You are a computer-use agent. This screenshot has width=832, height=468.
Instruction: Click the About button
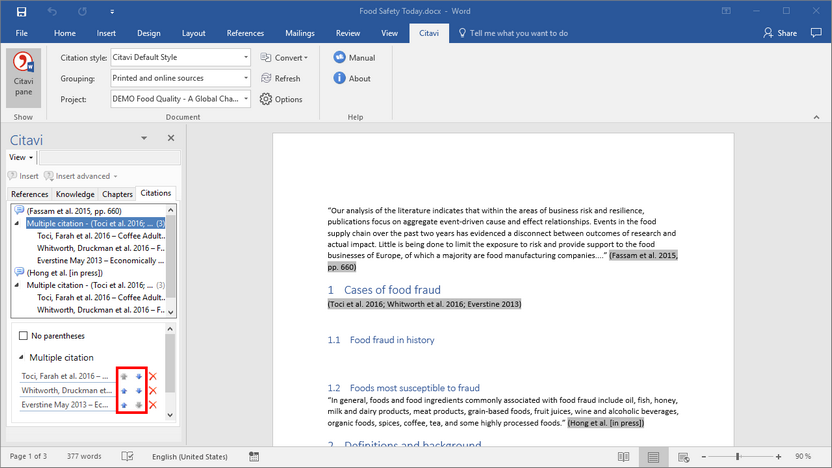352,78
